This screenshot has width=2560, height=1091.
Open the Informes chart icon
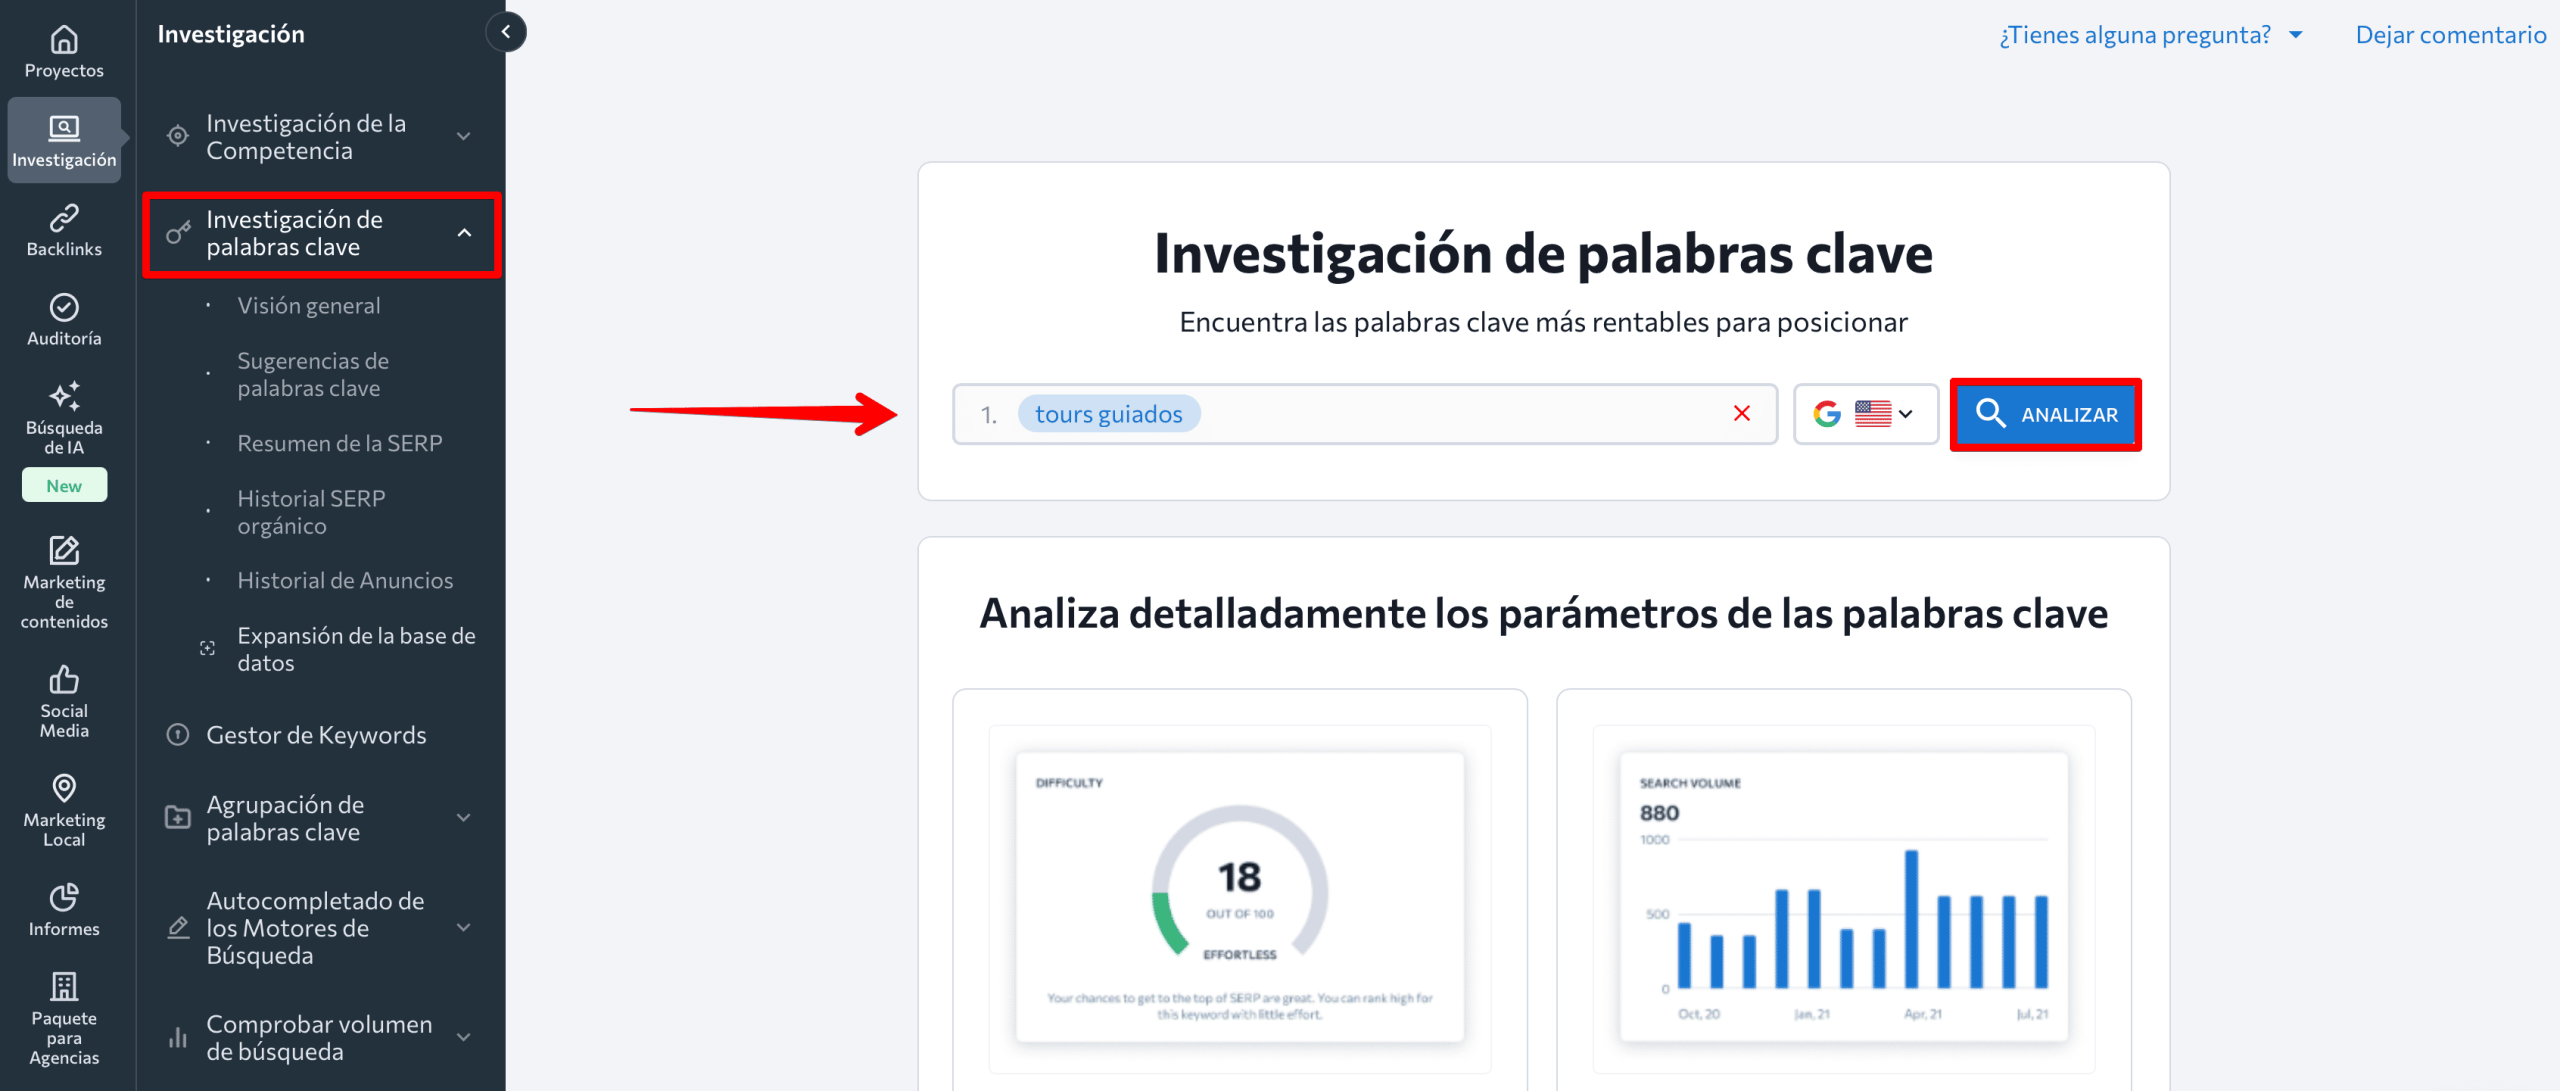[x=64, y=897]
